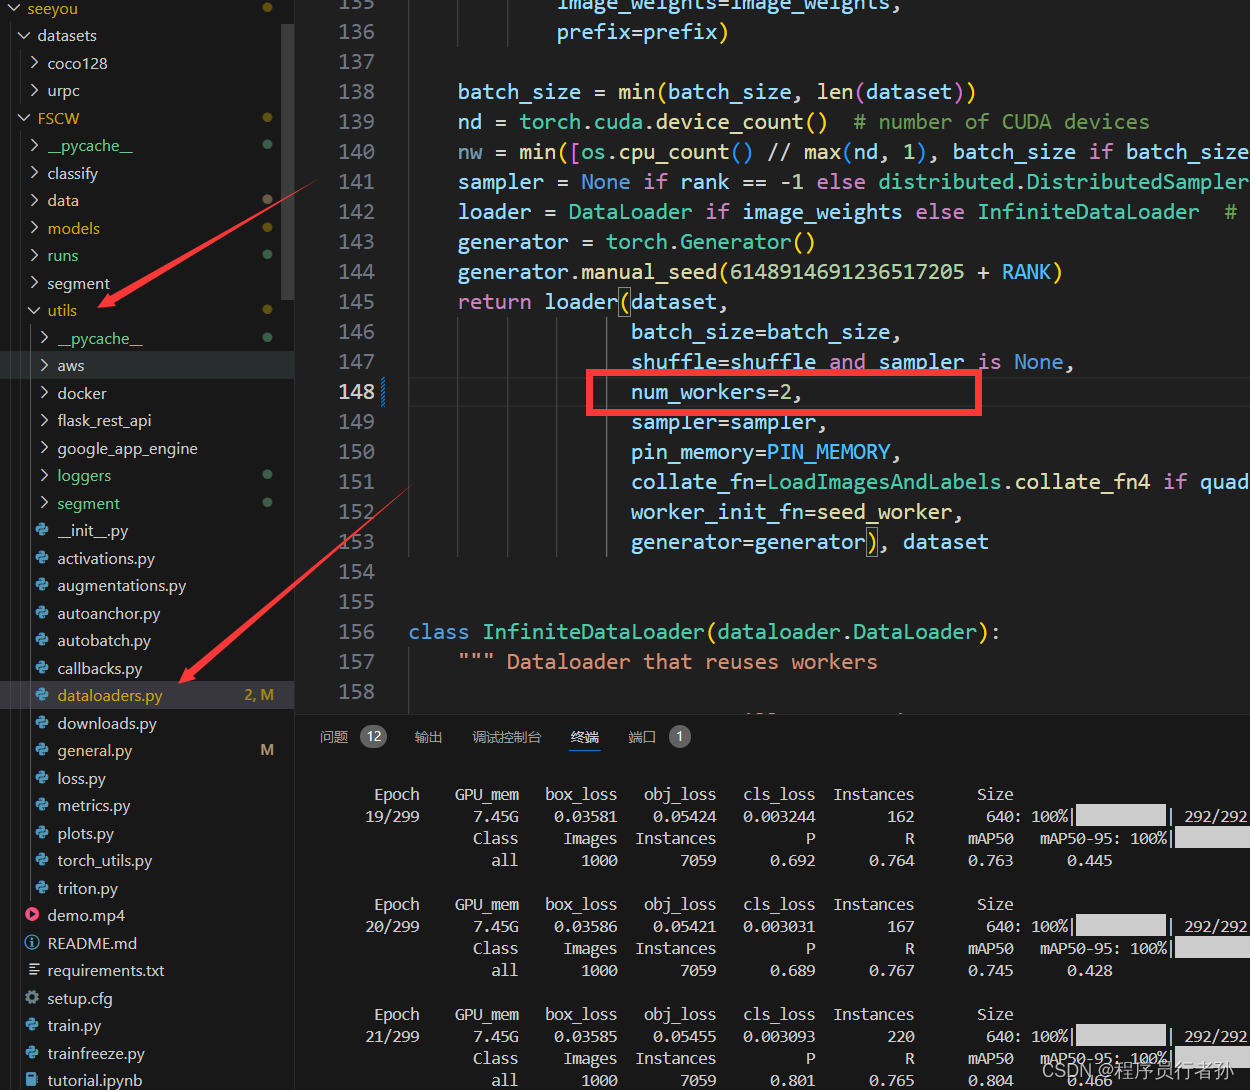
Task: Expand the loggers folder
Action: pos(44,475)
